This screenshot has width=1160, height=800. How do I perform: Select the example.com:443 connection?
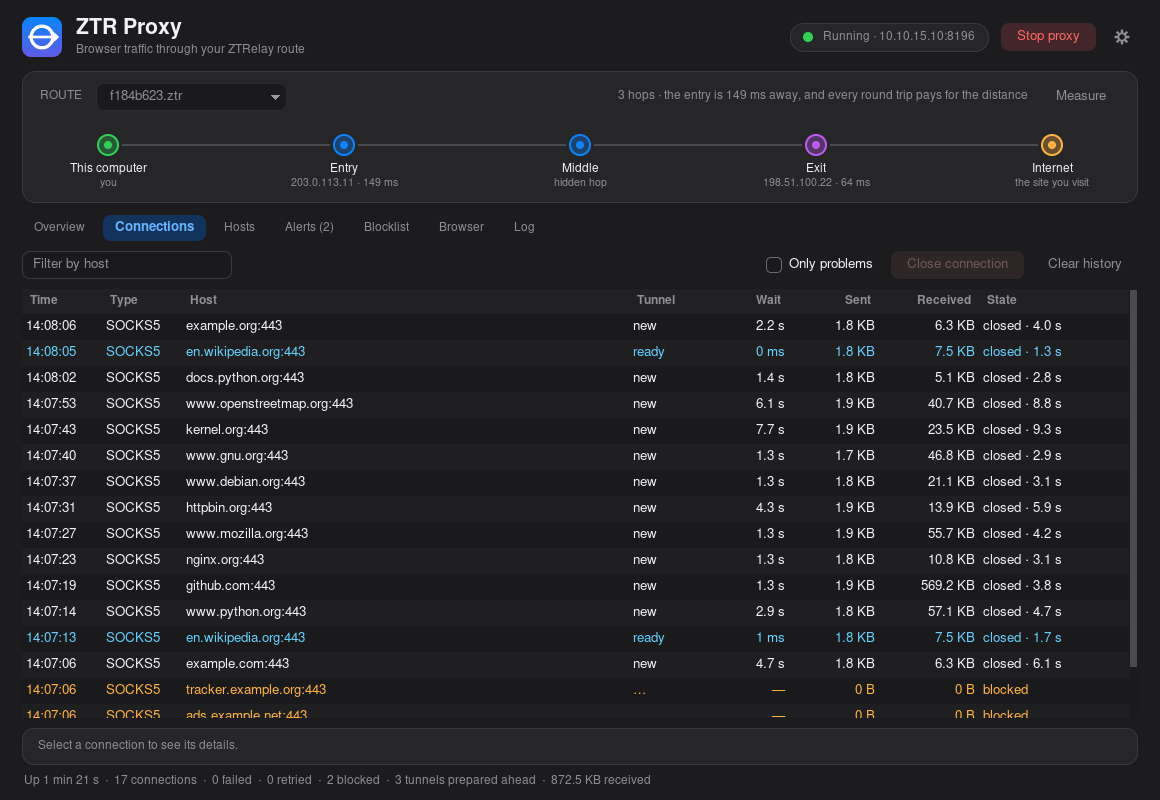(x=576, y=664)
